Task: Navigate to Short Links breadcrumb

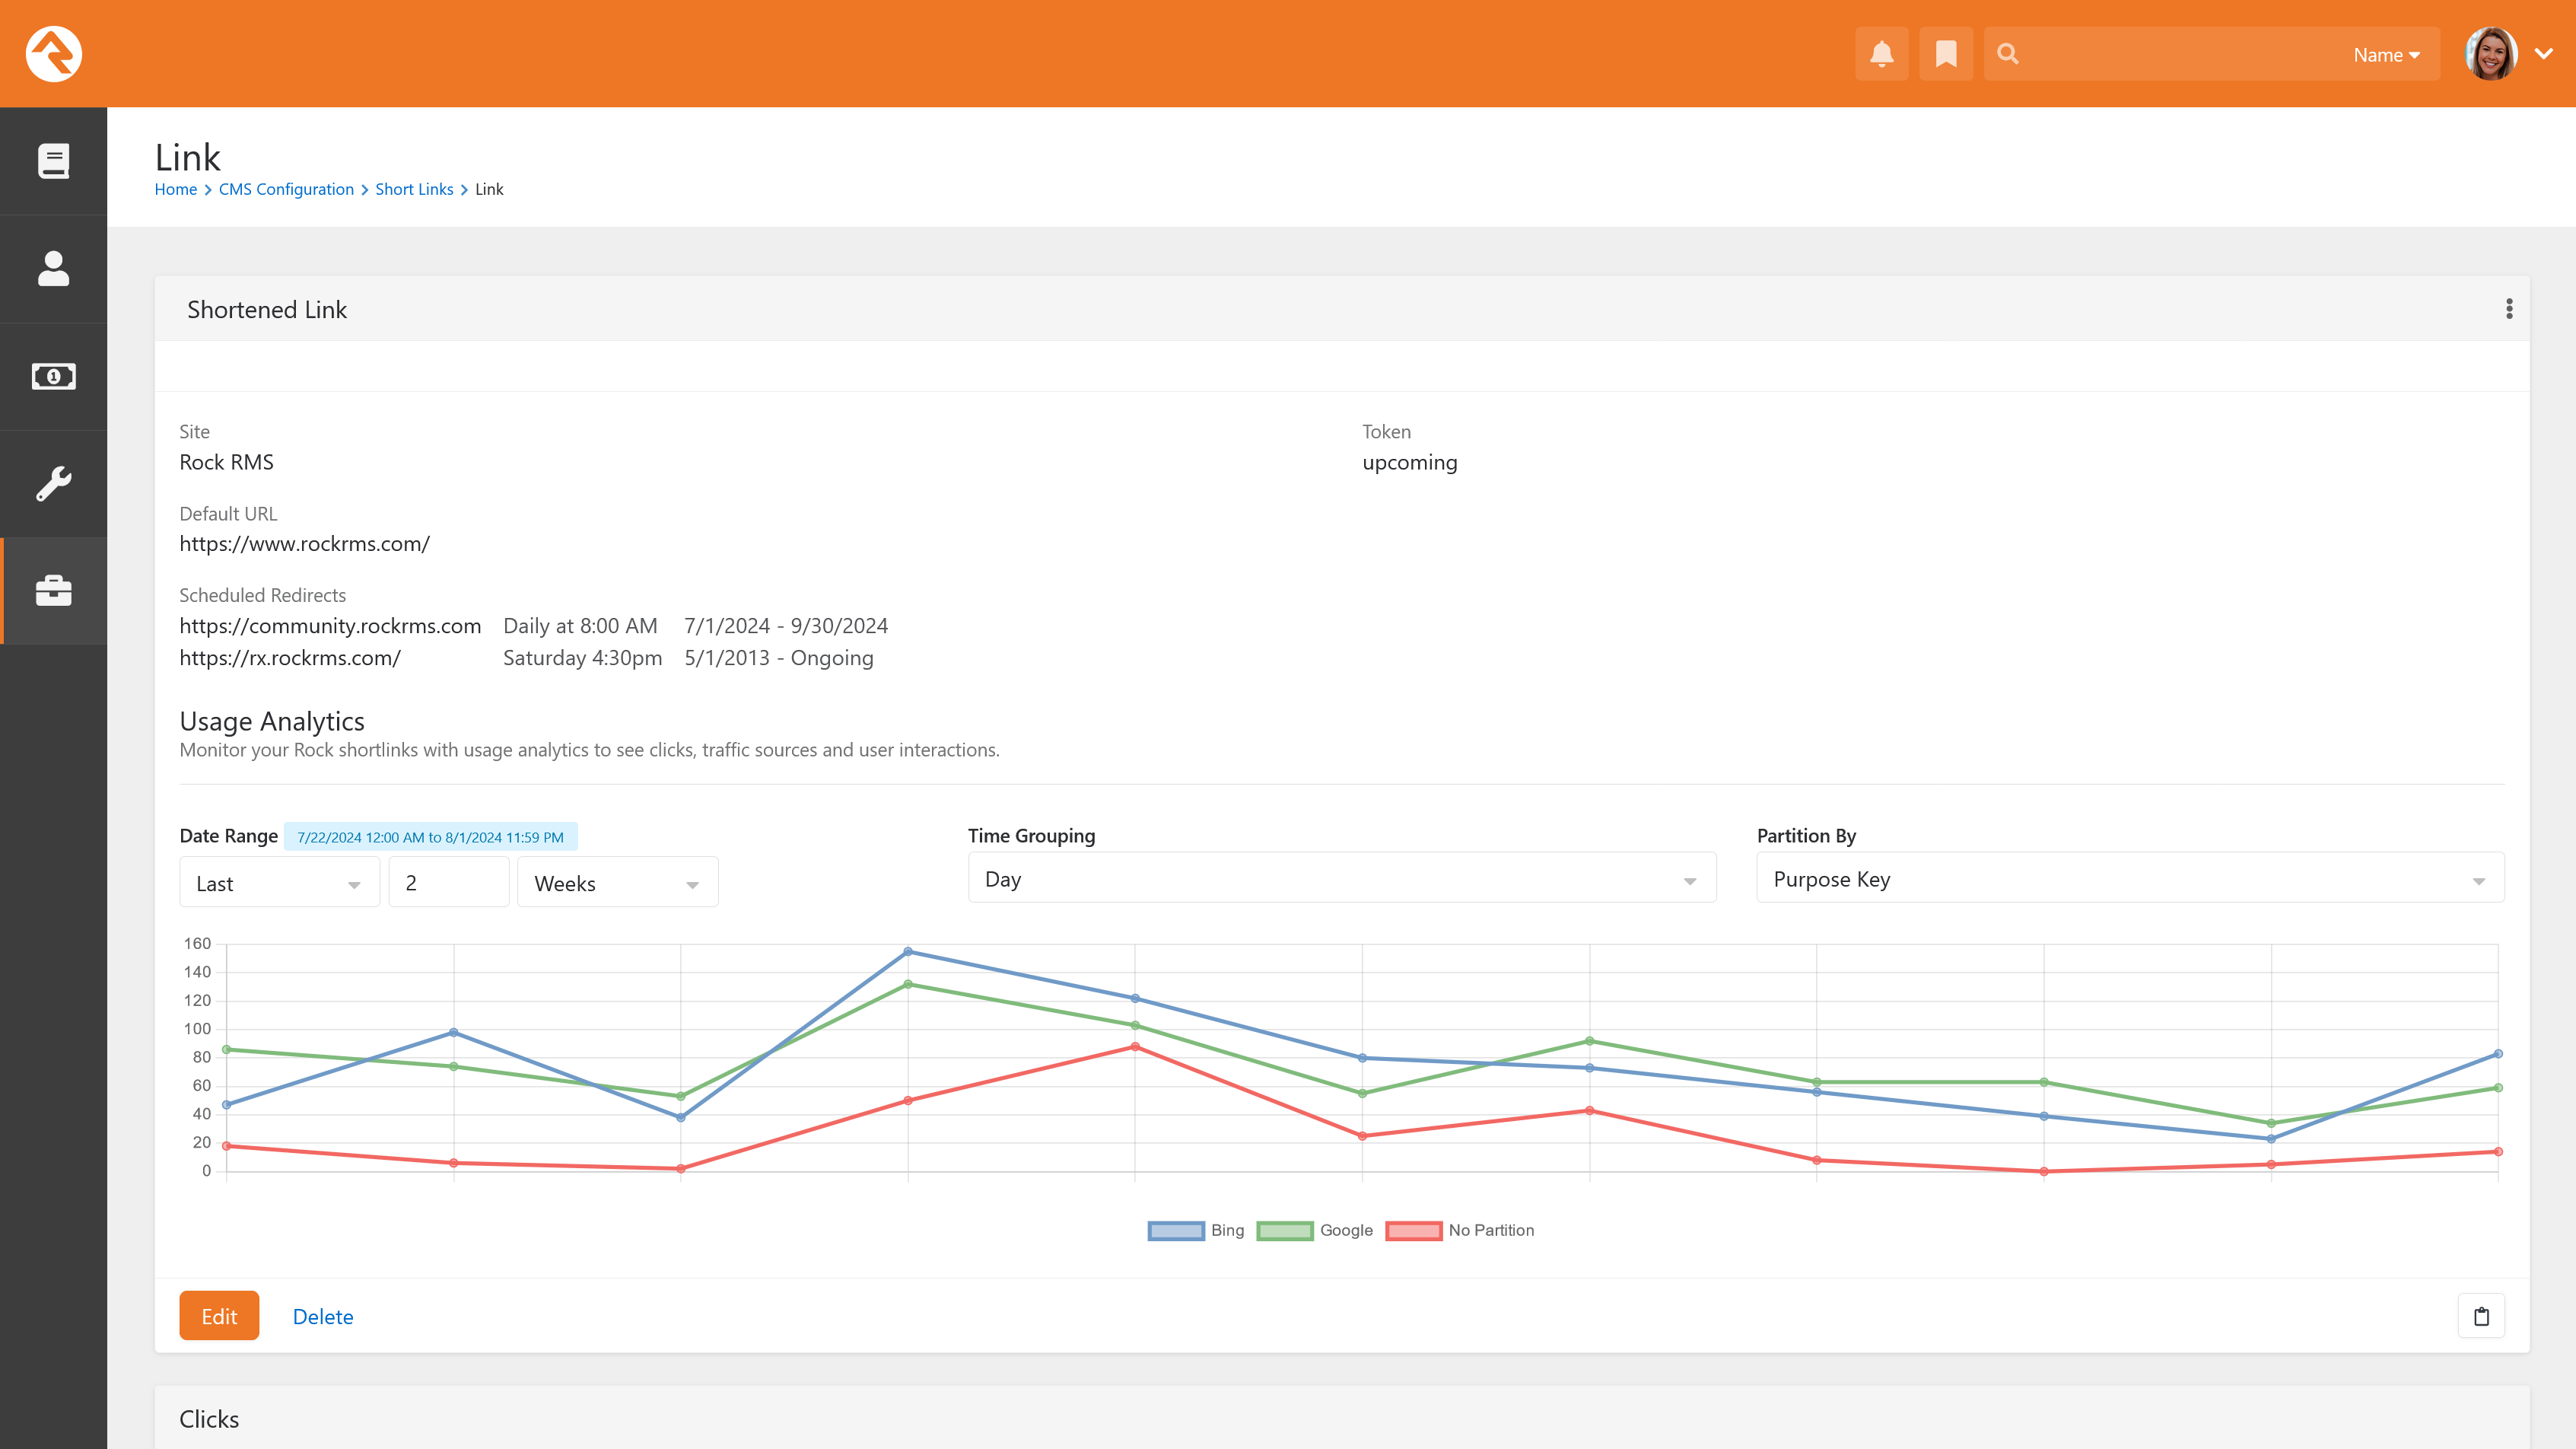Action: (x=414, y=189)
